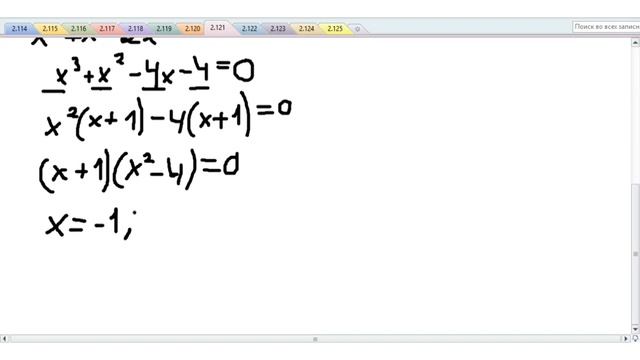Select the 2.116 section tab

point(78,29)
